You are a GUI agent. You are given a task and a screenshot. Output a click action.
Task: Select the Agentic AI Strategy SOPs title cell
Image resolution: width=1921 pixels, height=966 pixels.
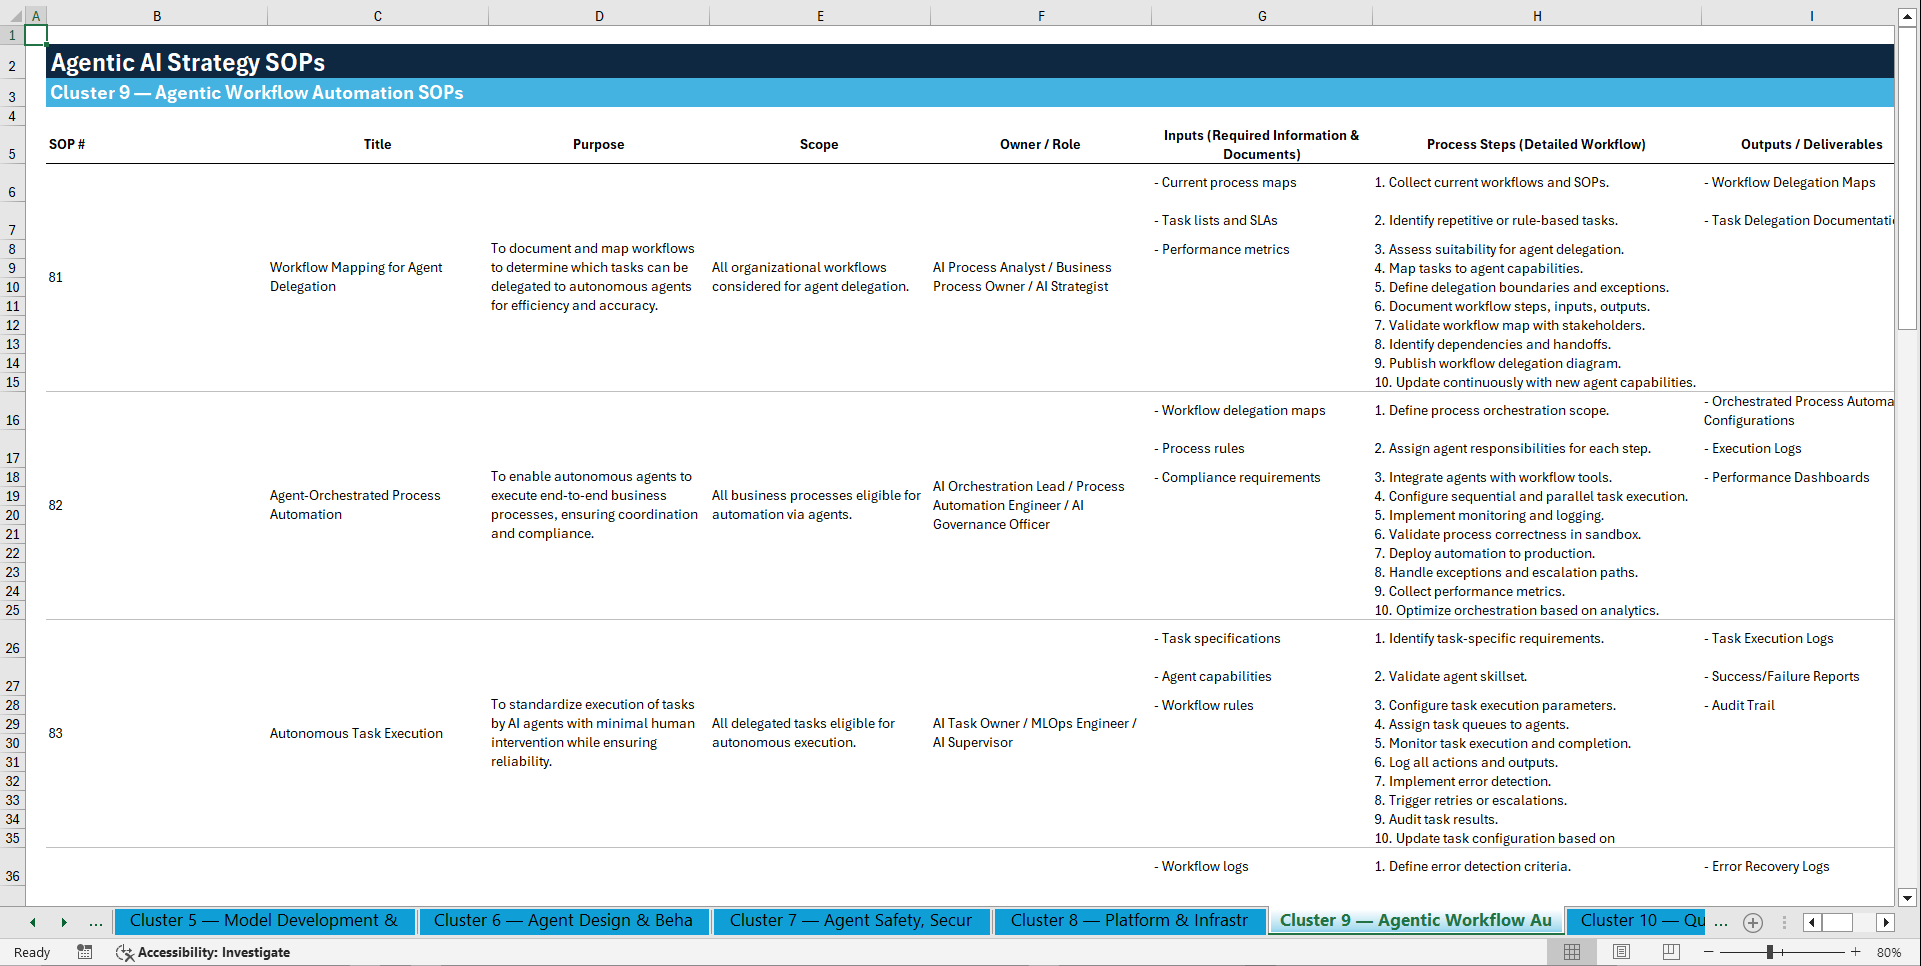click(x=186, y=62)
